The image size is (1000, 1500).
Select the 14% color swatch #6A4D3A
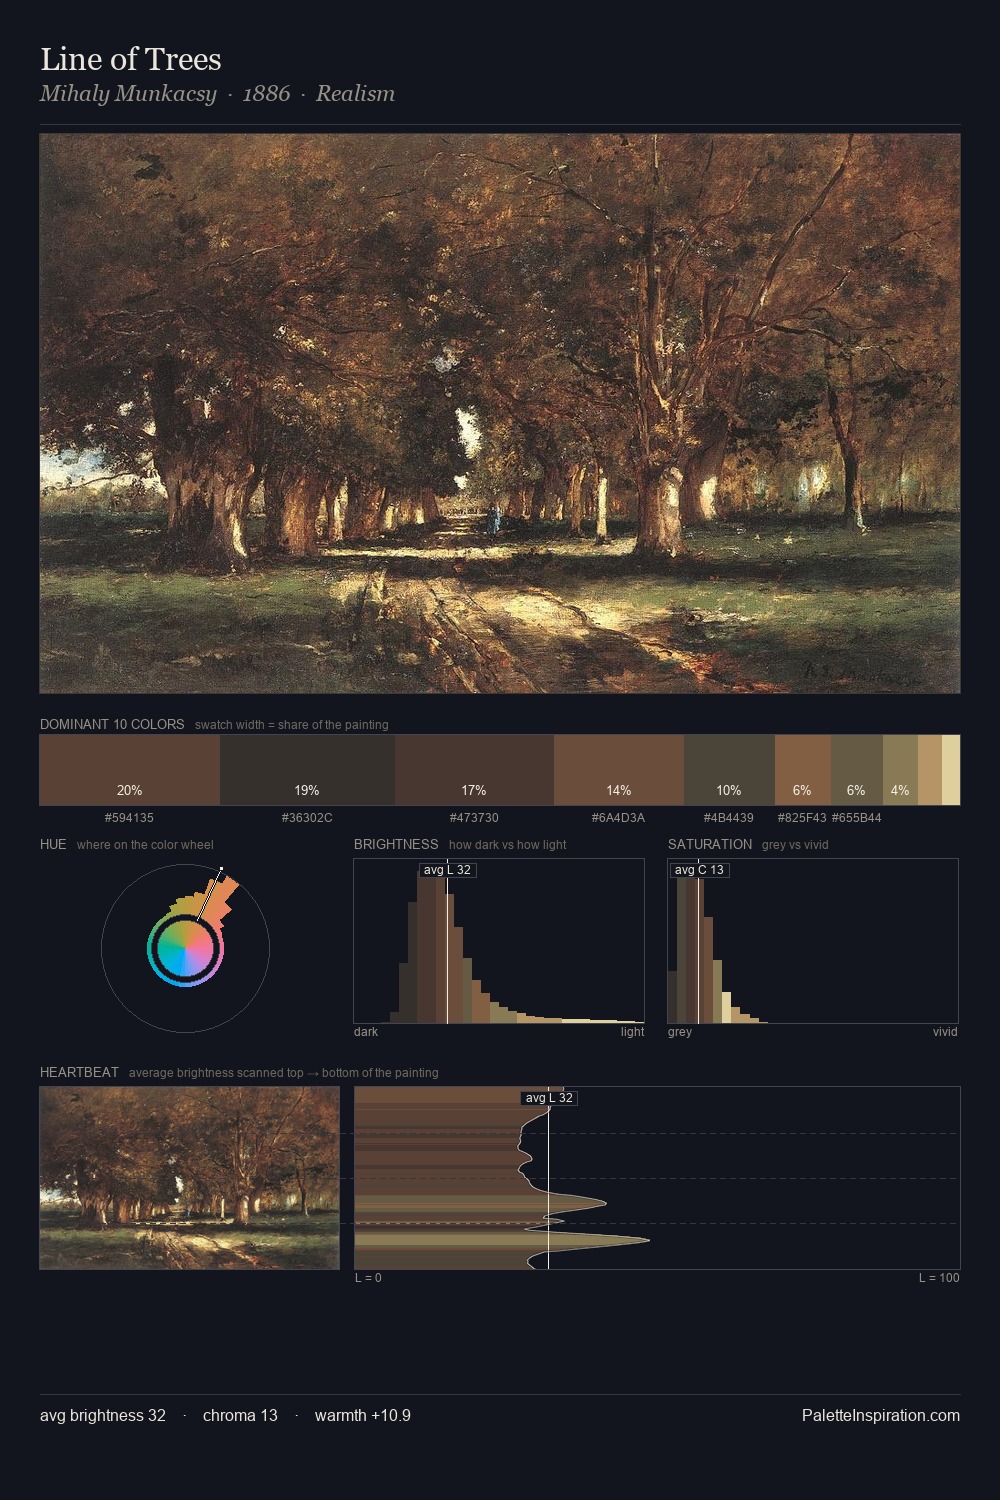(x=619, y=770)
